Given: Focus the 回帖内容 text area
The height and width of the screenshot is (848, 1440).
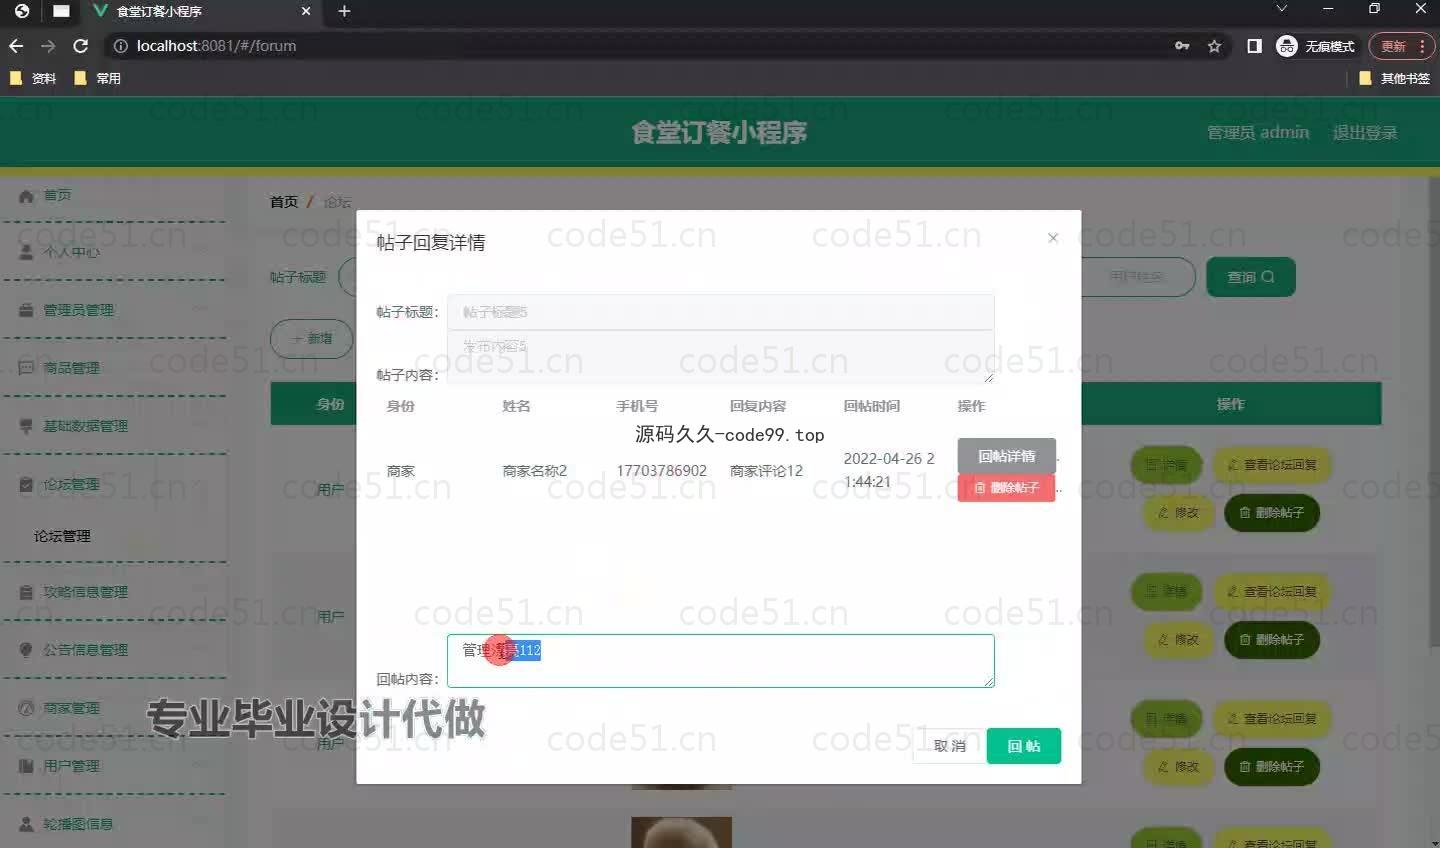Looking at the screenshot, I should pos(721,660).
